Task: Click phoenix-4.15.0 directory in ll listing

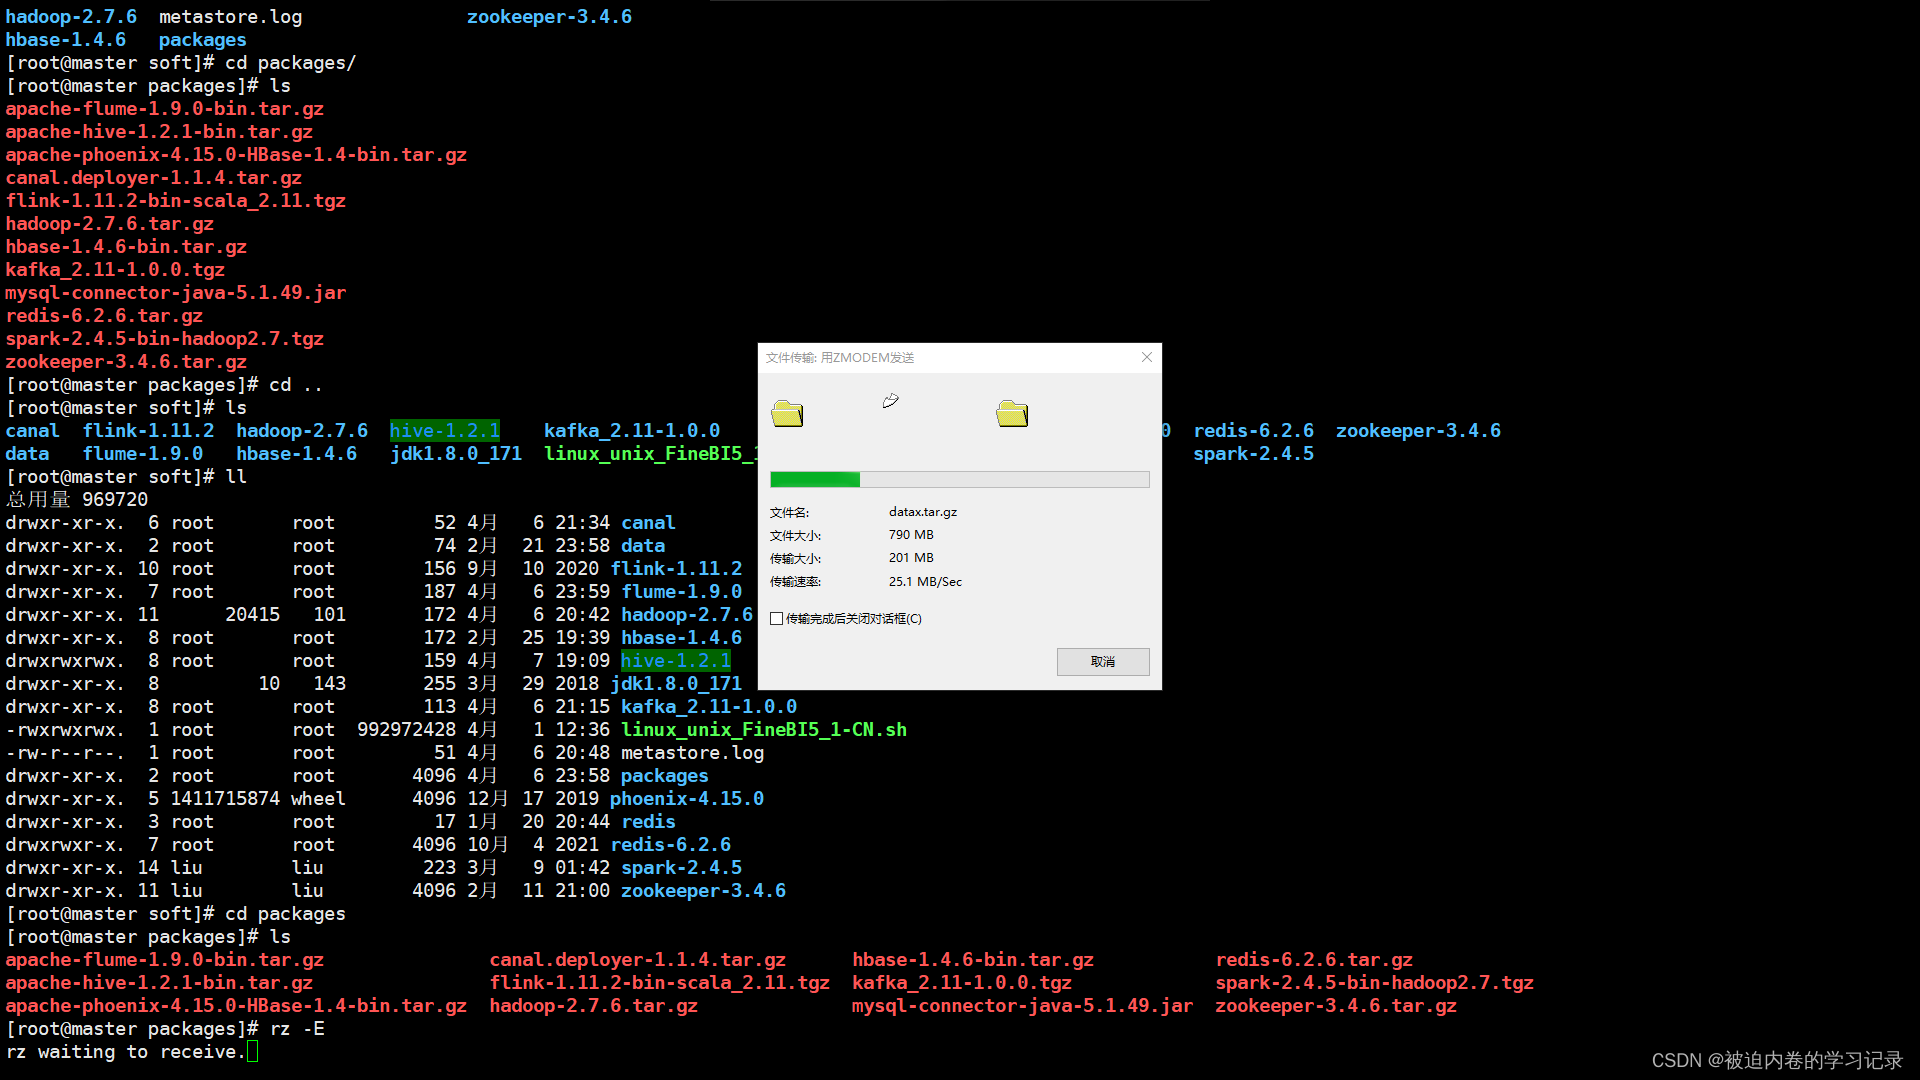Action: (687, 799)
